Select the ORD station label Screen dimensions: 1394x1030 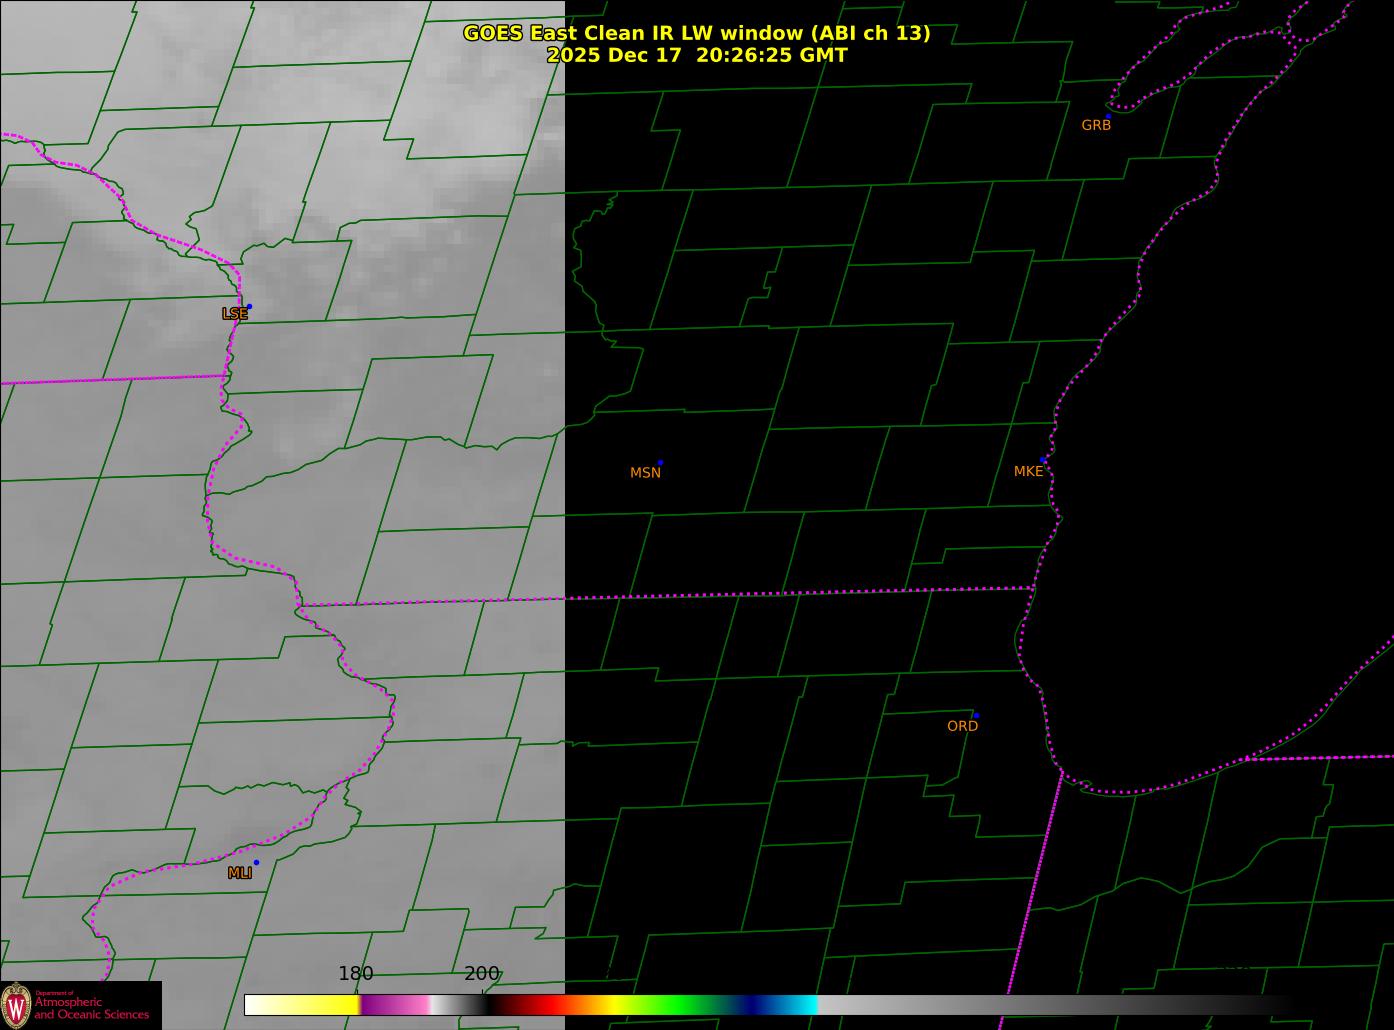pos(962,726)
